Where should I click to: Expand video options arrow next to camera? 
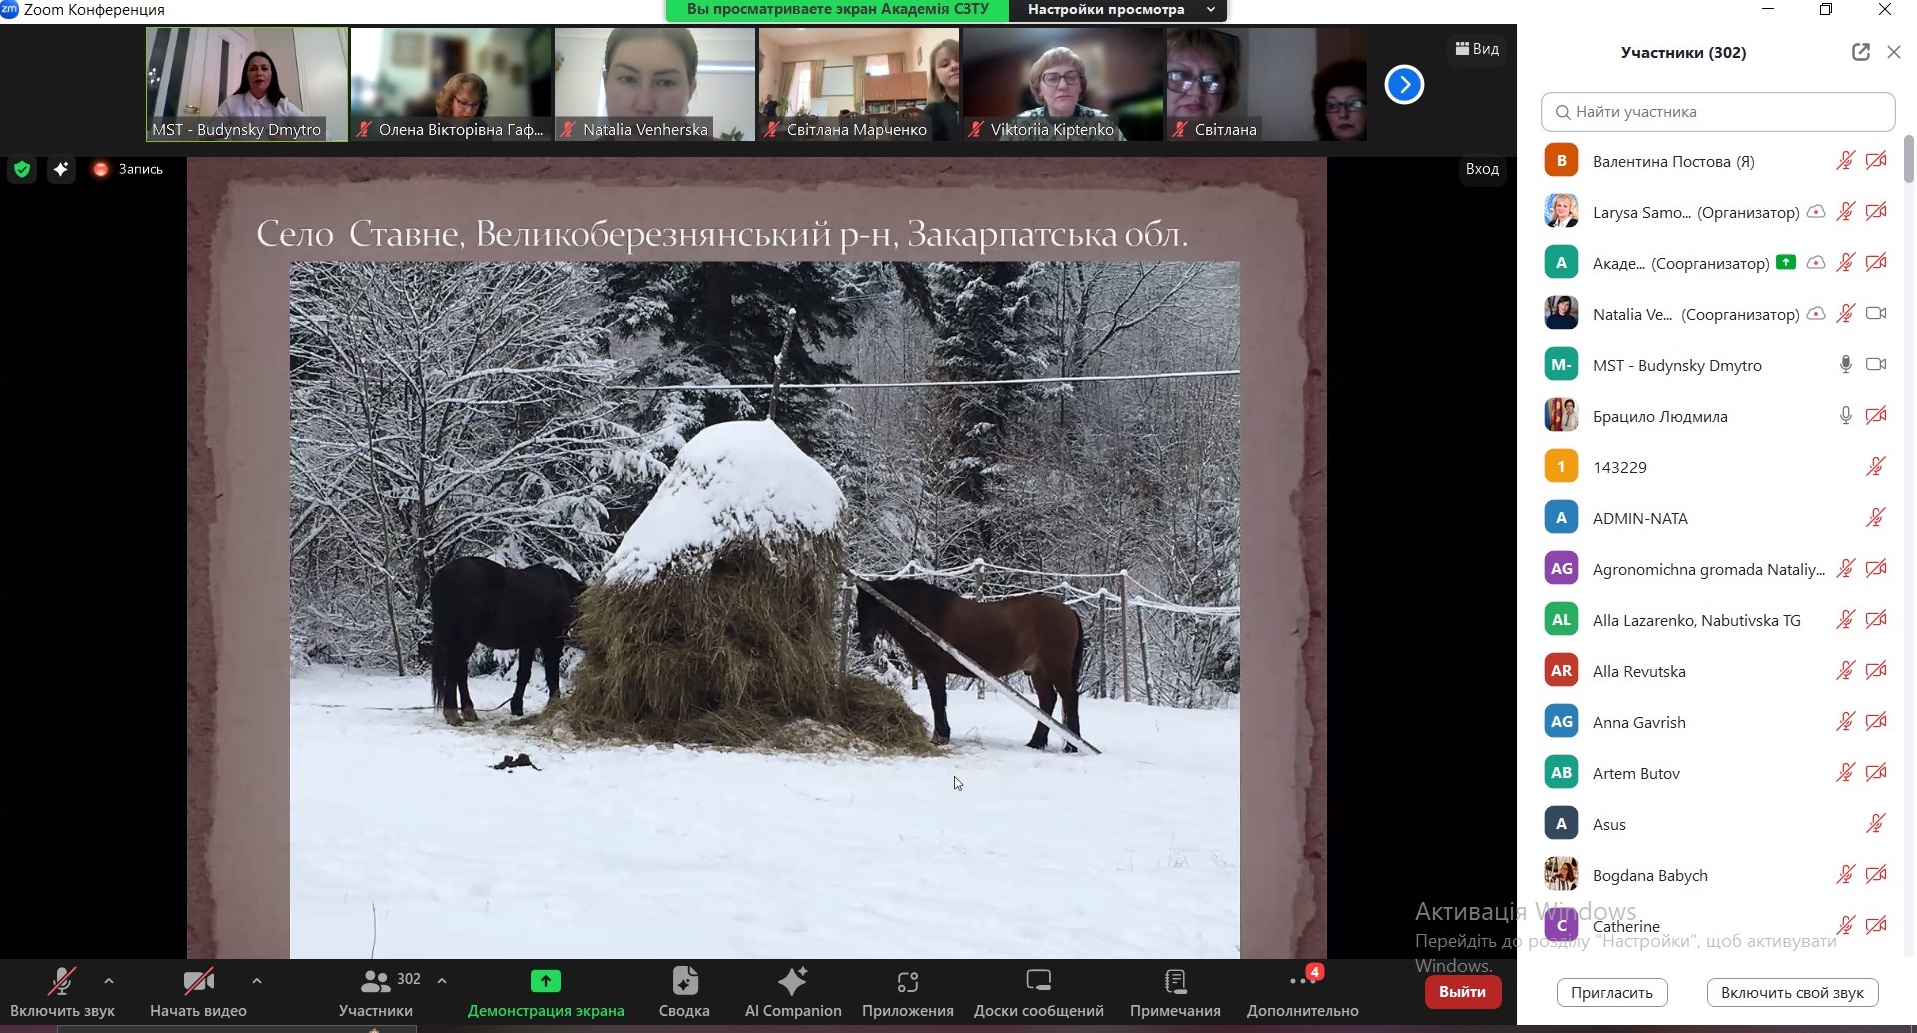pos(257,981)
